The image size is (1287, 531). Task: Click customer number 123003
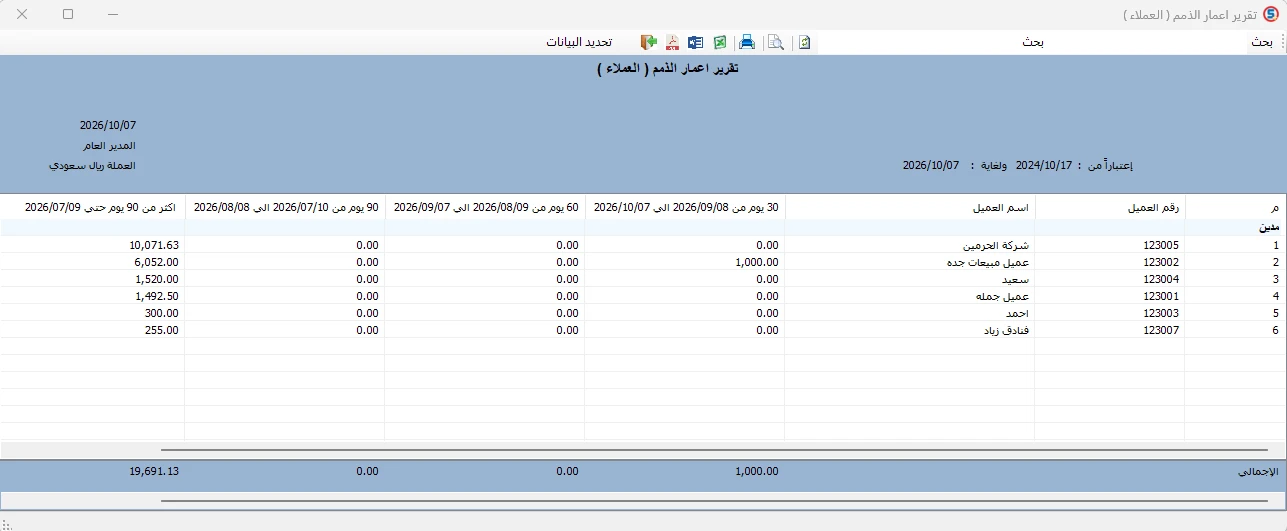(x=1161, y=313)
